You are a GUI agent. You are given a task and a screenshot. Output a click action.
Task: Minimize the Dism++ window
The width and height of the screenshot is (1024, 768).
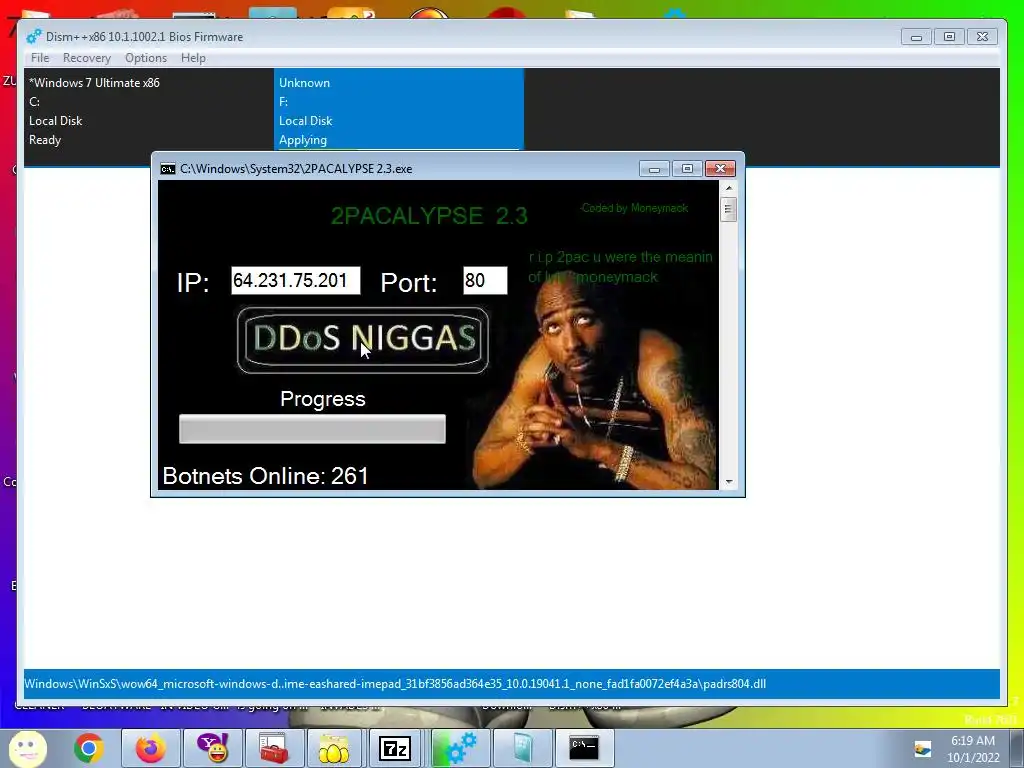[916, 37]
